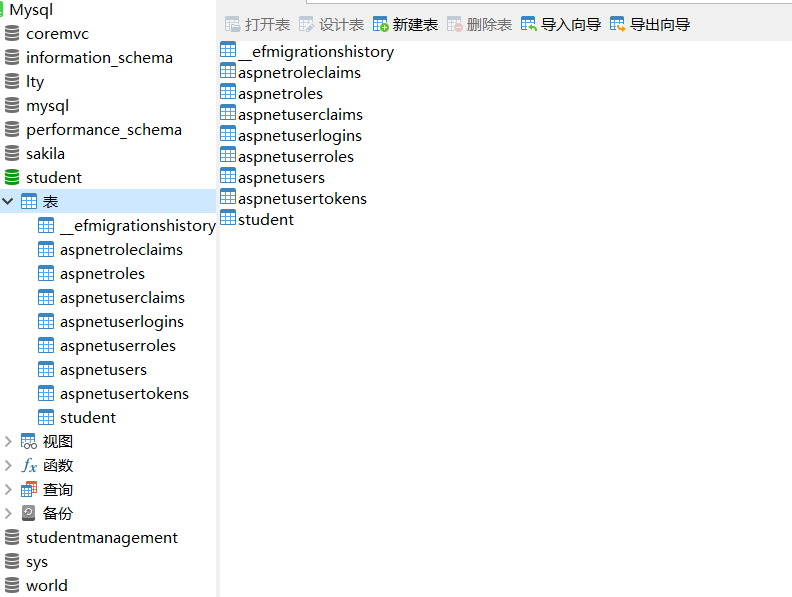792x597 pixels.
Task: Select the sys database name
Action: point(37,562)
